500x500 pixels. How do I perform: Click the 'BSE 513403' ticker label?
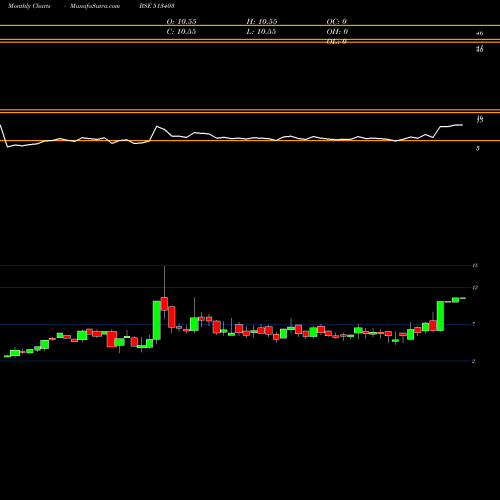tap(157, 6)
